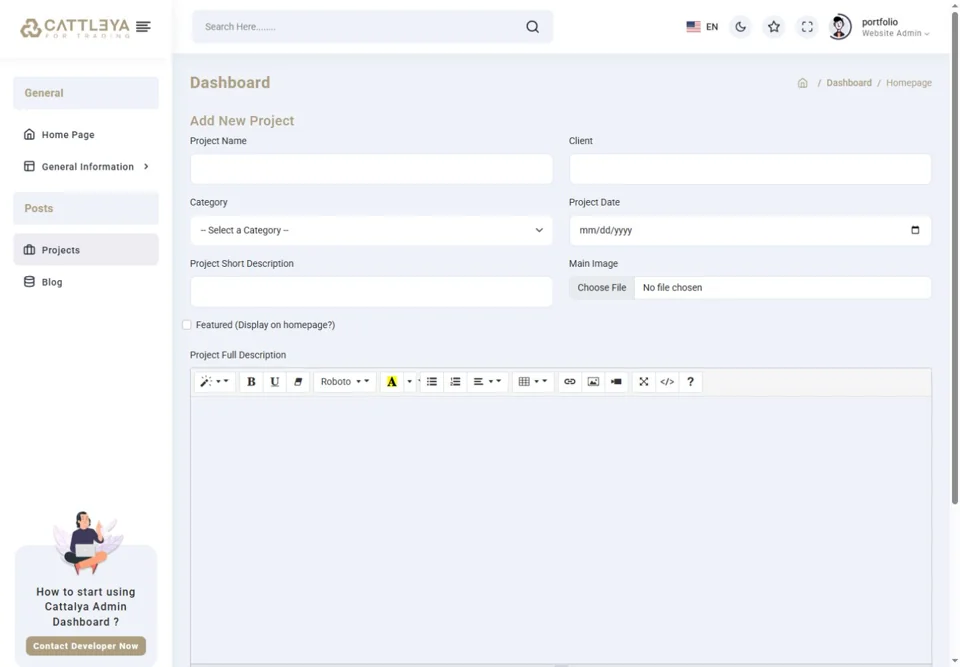Image resolution: width=960 pixels, height=667 pixels.
Task: Insert an ordered numbered list
Action: (455, 382)
